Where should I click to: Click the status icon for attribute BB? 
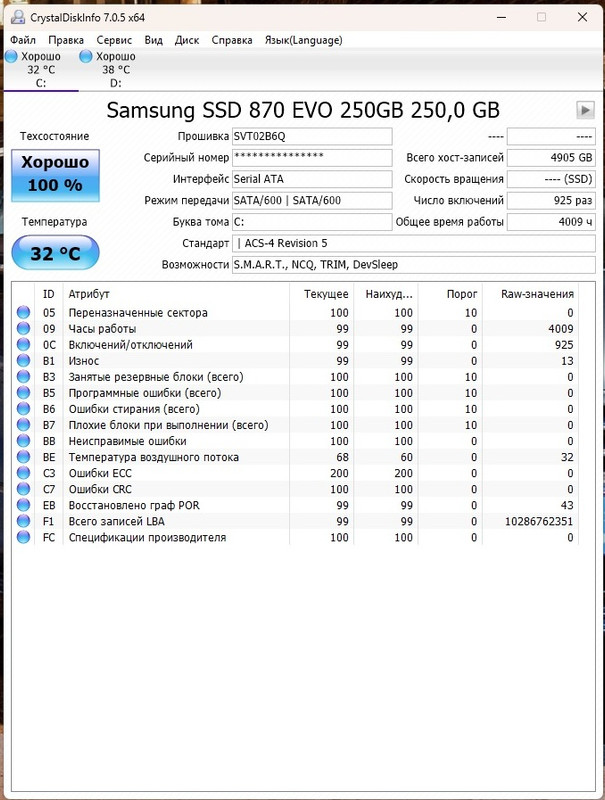(x=23, y=441)
